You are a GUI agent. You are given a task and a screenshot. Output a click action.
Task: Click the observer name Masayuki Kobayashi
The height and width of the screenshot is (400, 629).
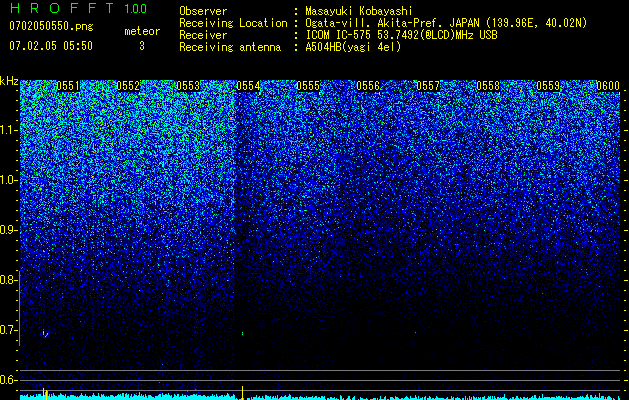[358, 11]
